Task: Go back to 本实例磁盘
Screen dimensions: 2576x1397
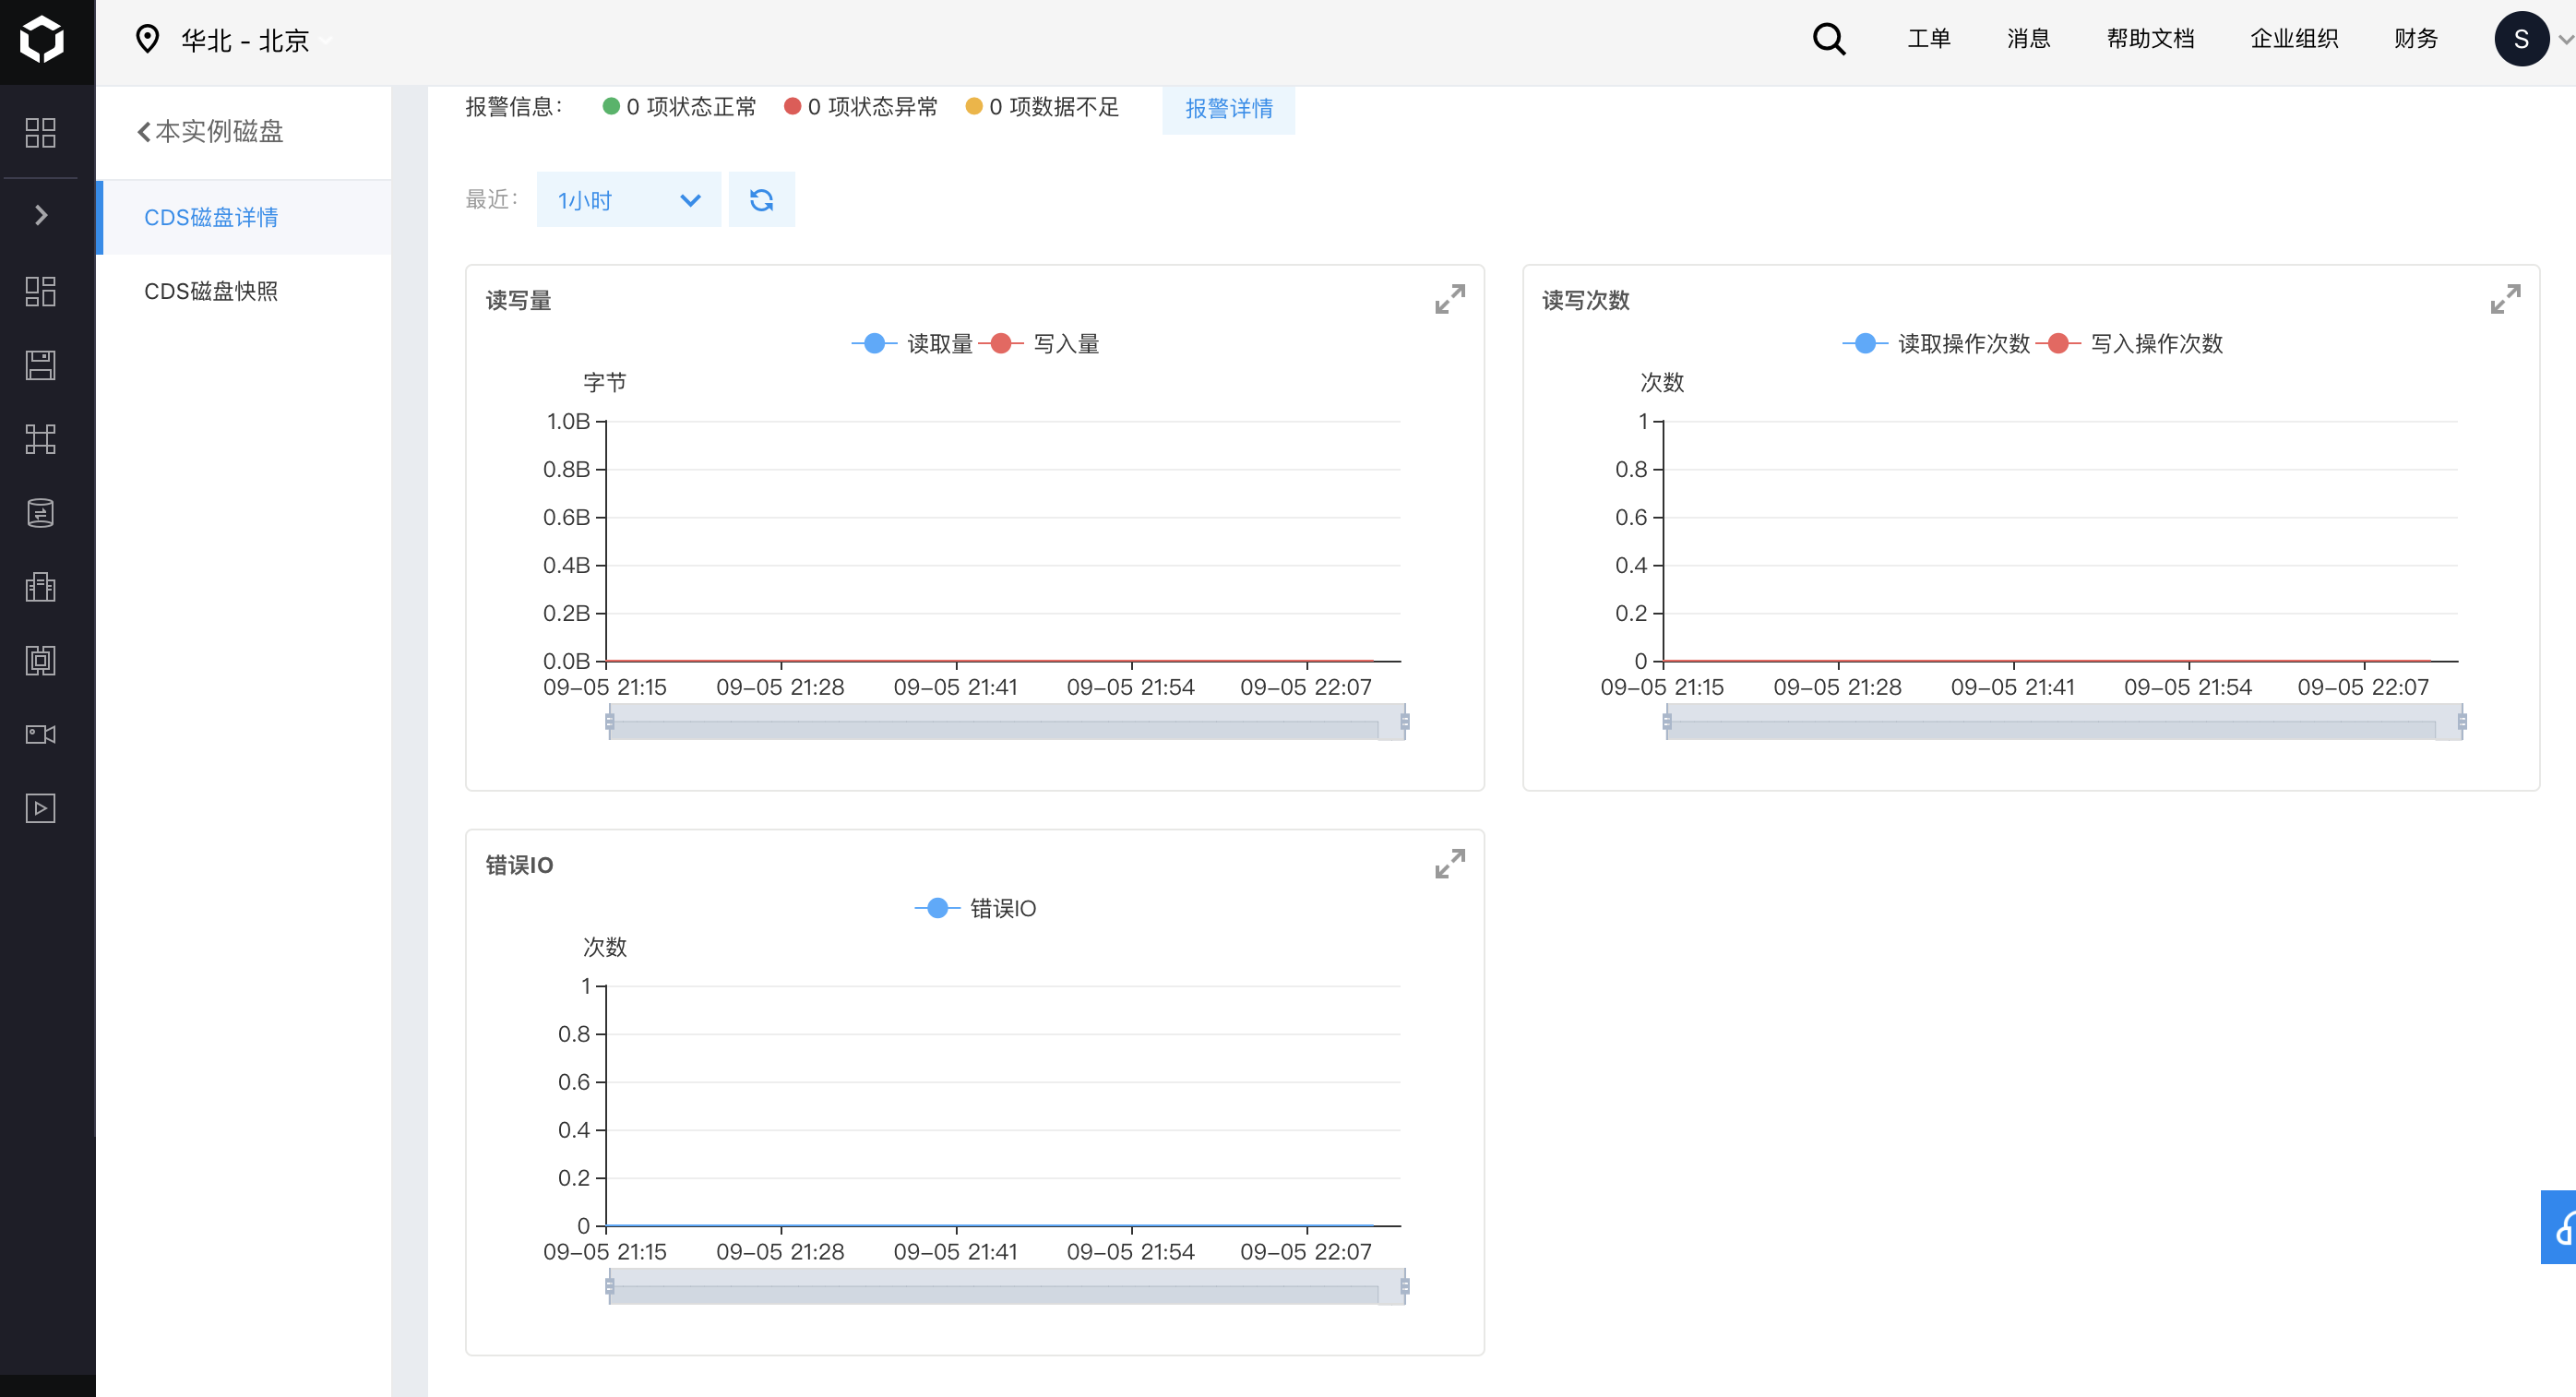Action: point(210,131)
